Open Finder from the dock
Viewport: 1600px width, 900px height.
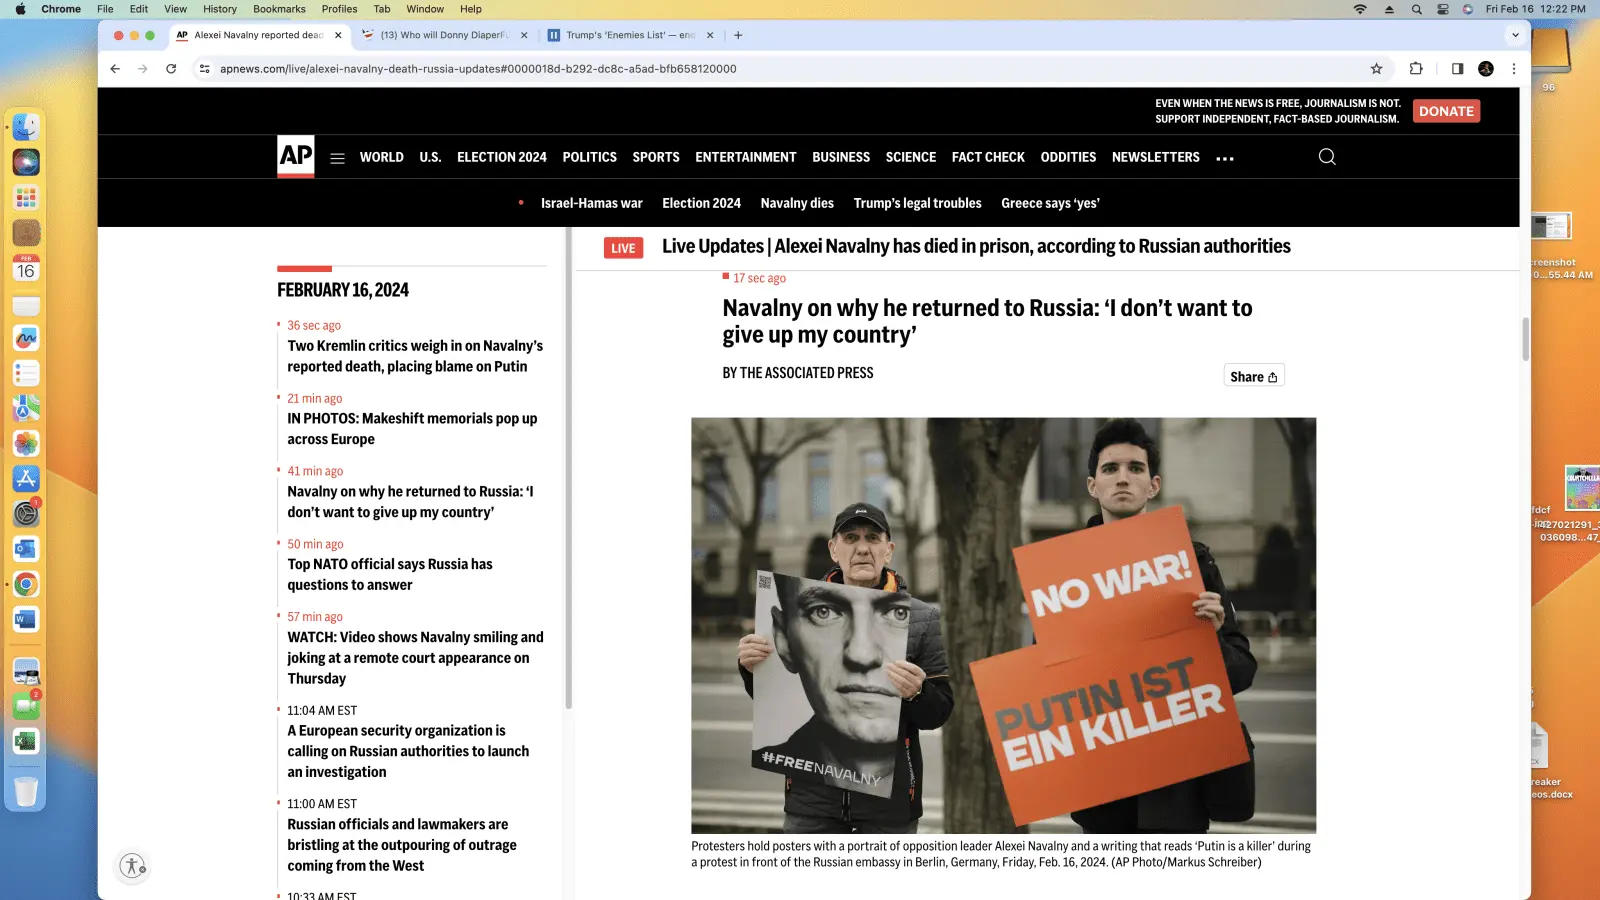[x=26, y=127]
